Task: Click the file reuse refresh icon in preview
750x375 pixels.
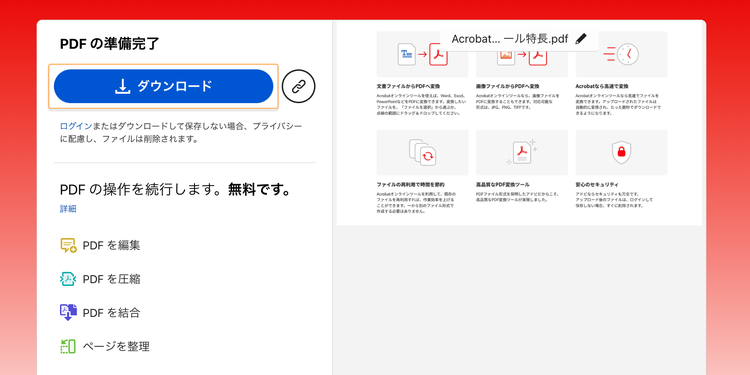Action: point(423,152)
